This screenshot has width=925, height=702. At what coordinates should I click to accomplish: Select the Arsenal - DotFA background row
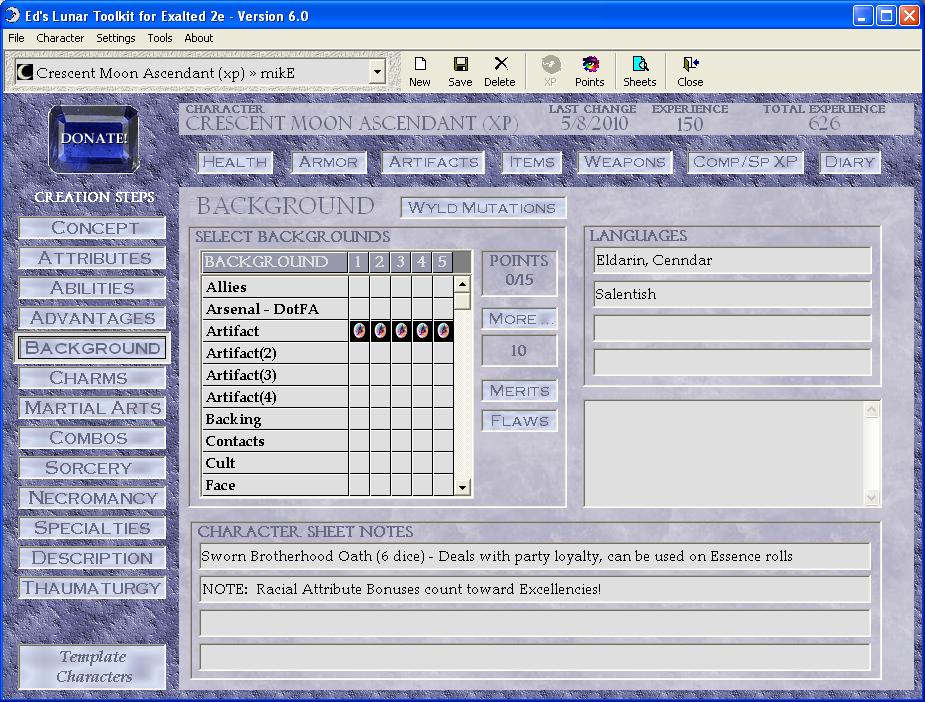[x=275, y=309]
